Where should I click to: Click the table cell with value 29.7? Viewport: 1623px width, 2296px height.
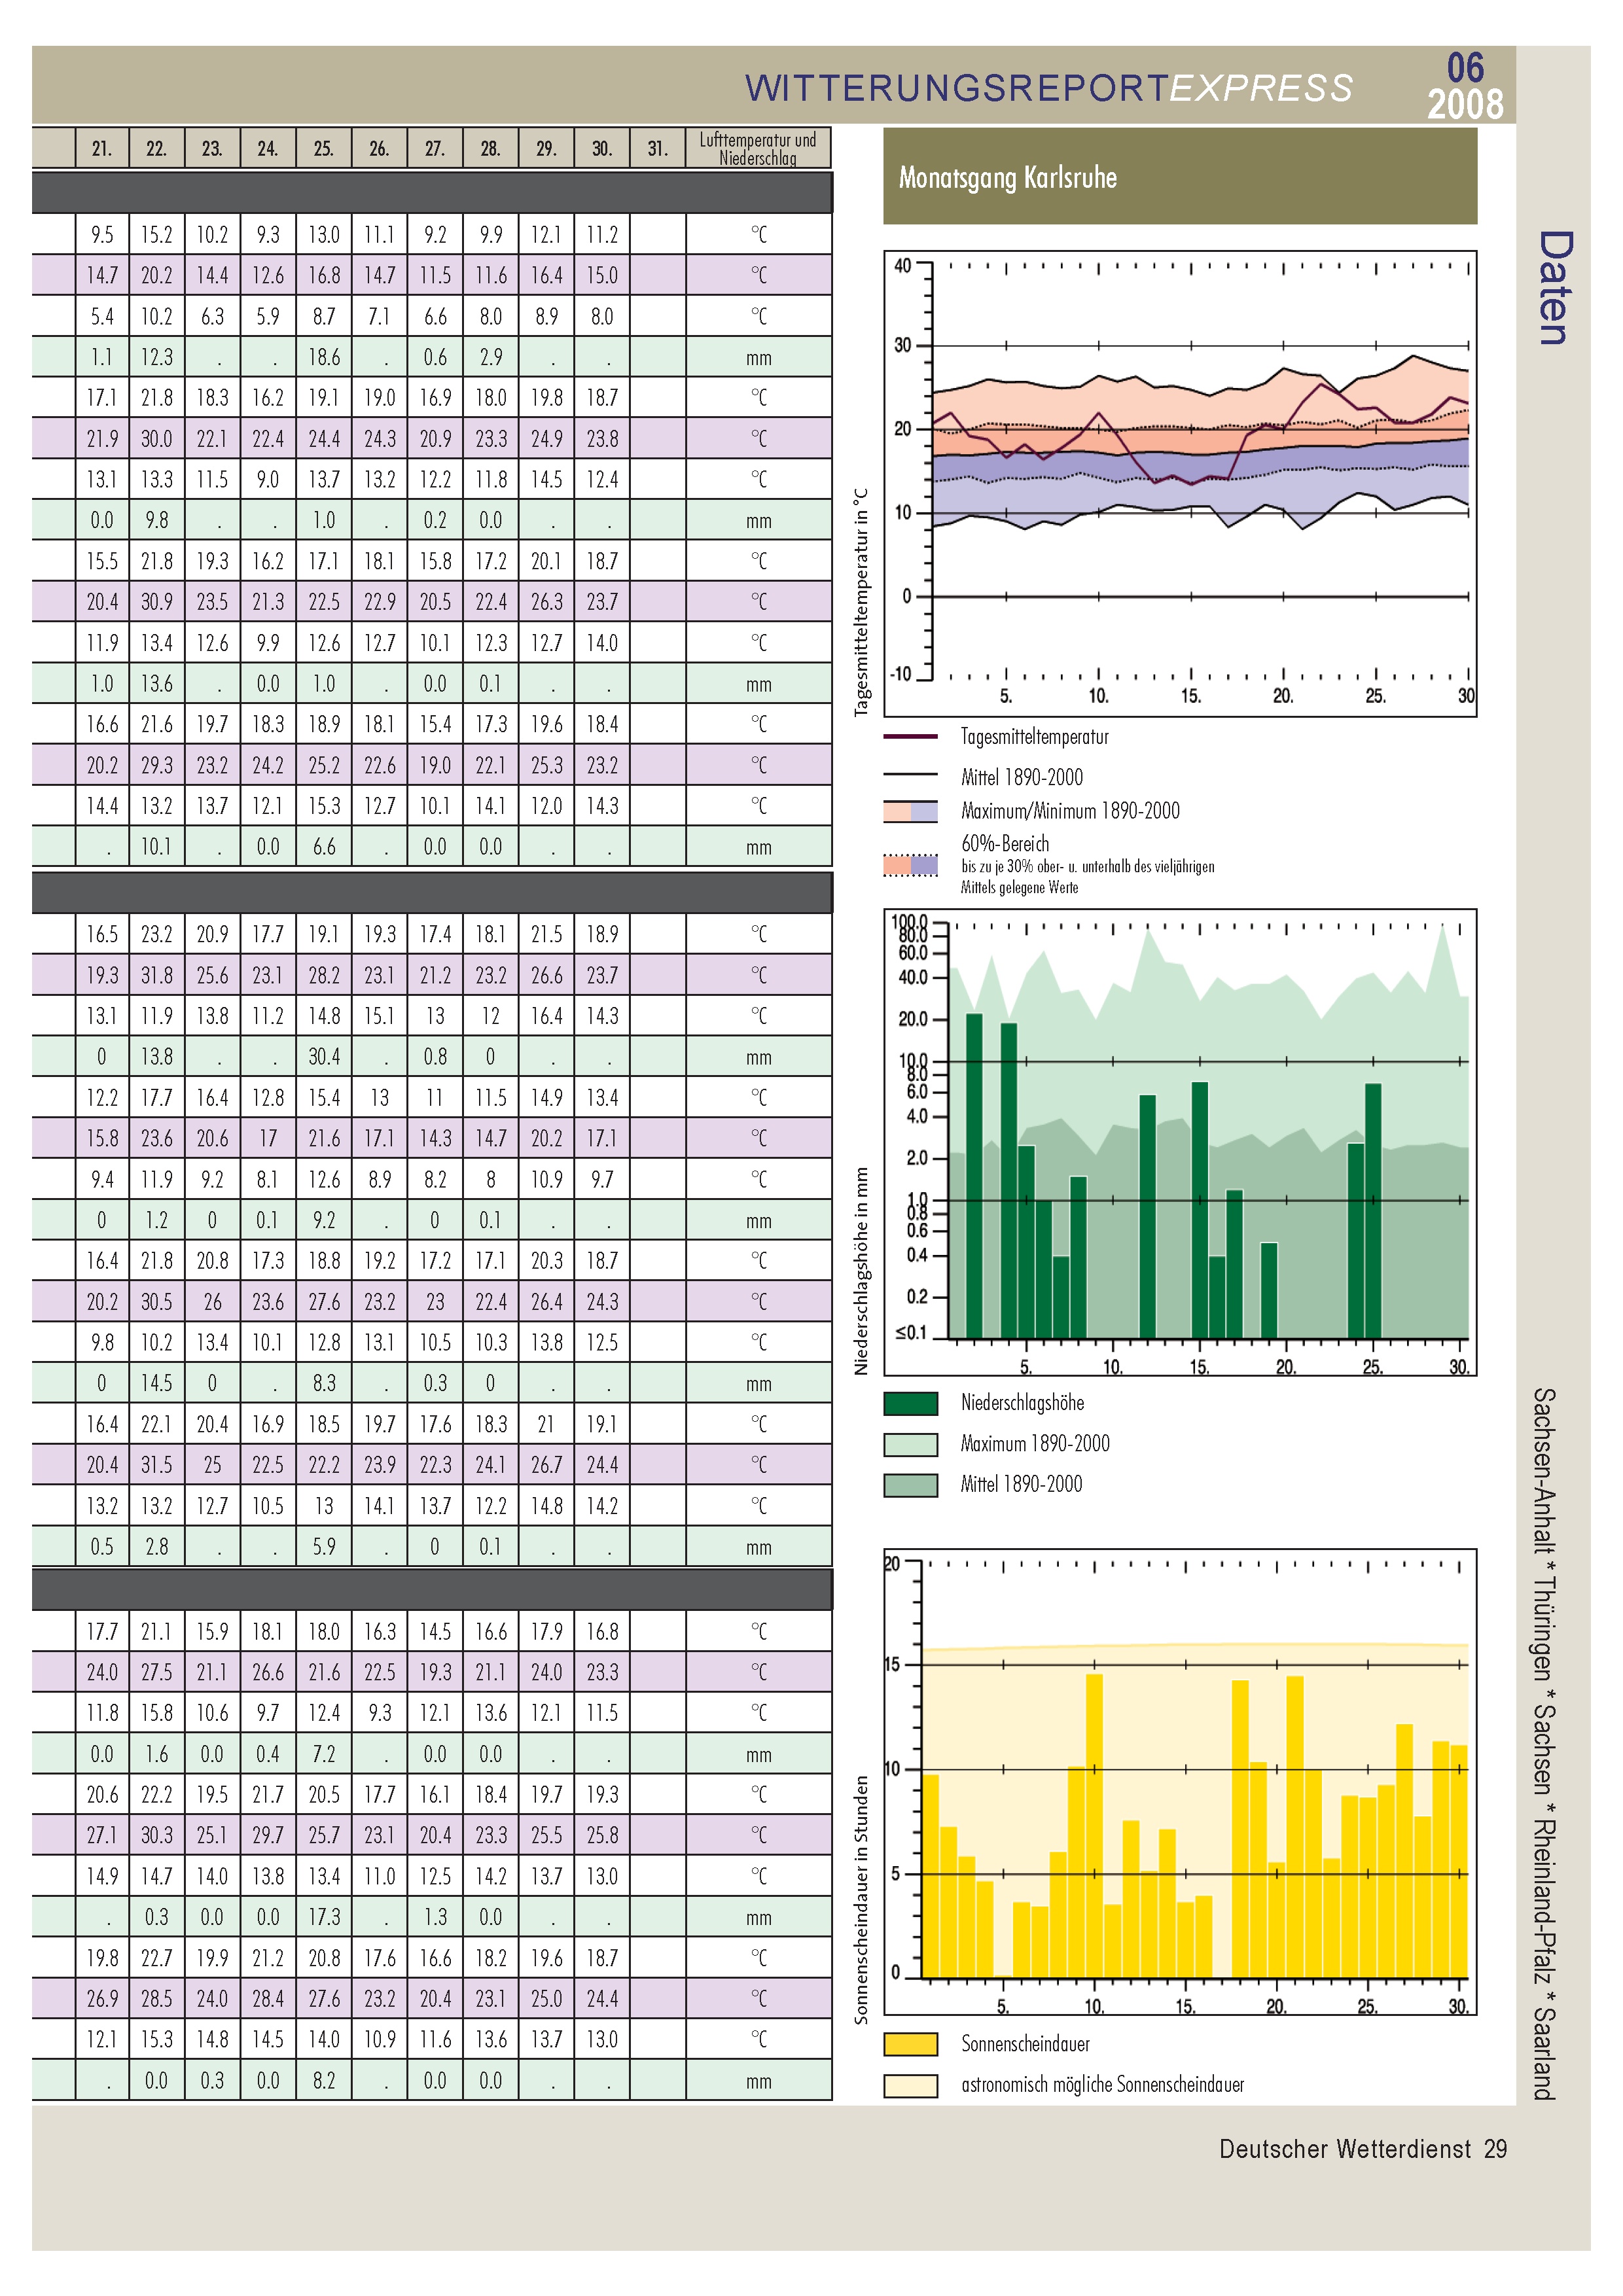coord(268,1835)
